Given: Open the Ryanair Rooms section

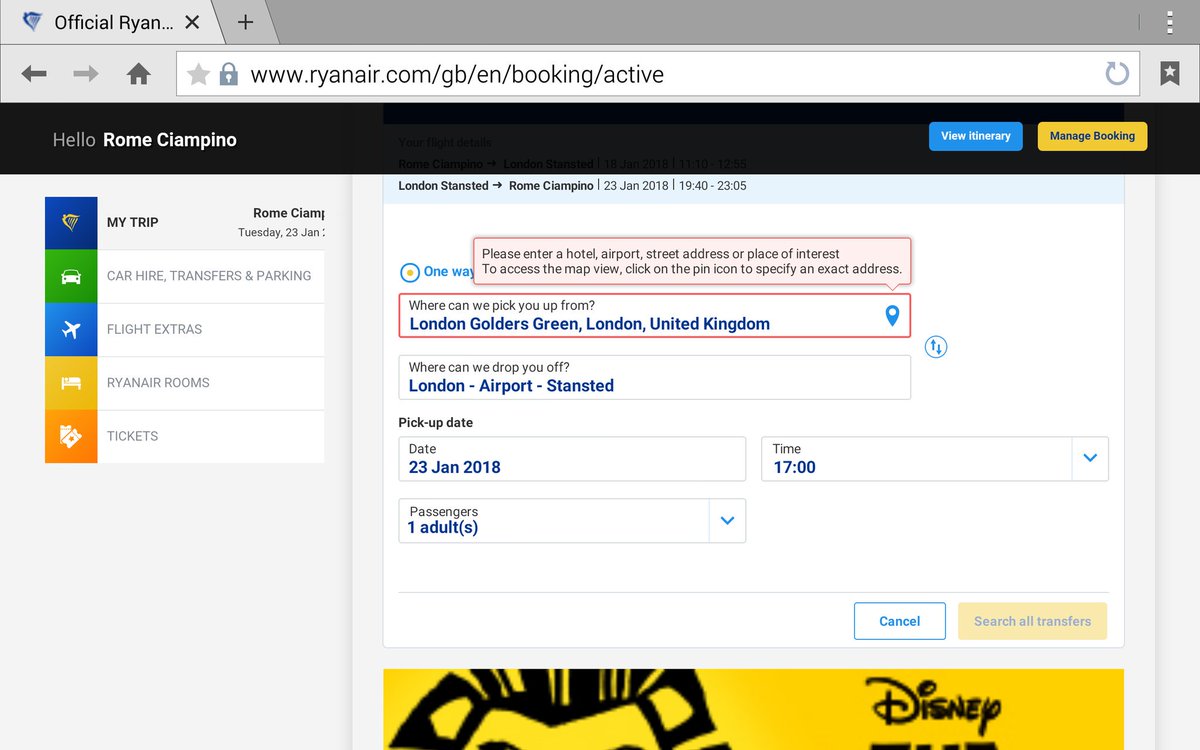Looking at the screenshot, I should tap(185, 383).
